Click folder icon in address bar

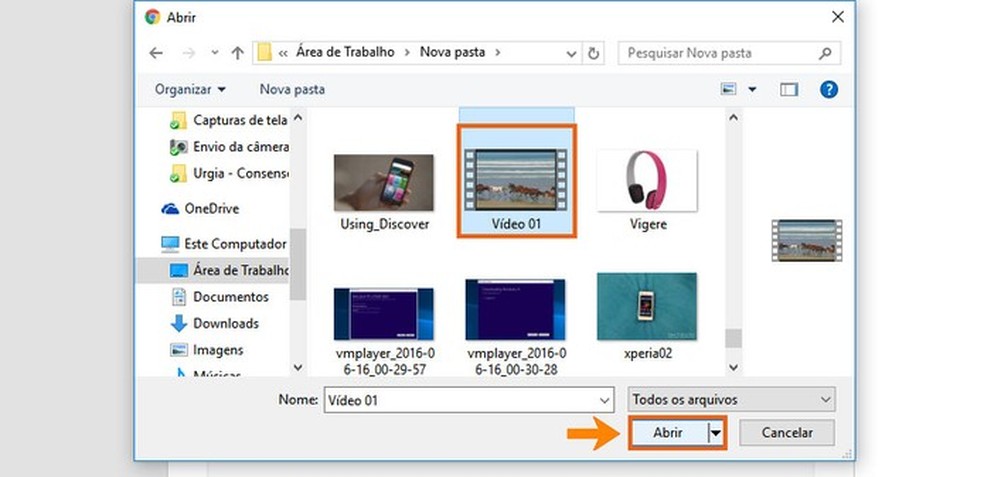tap(264, 53)
